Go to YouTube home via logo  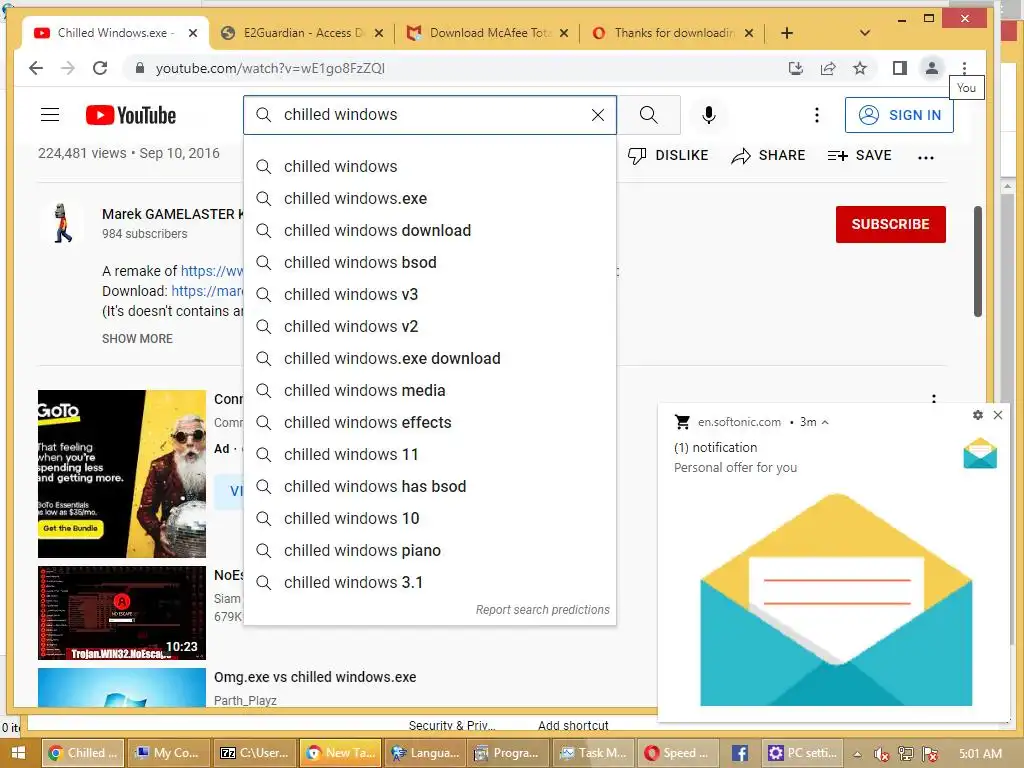pyautogui.click(x=131, y=115)
